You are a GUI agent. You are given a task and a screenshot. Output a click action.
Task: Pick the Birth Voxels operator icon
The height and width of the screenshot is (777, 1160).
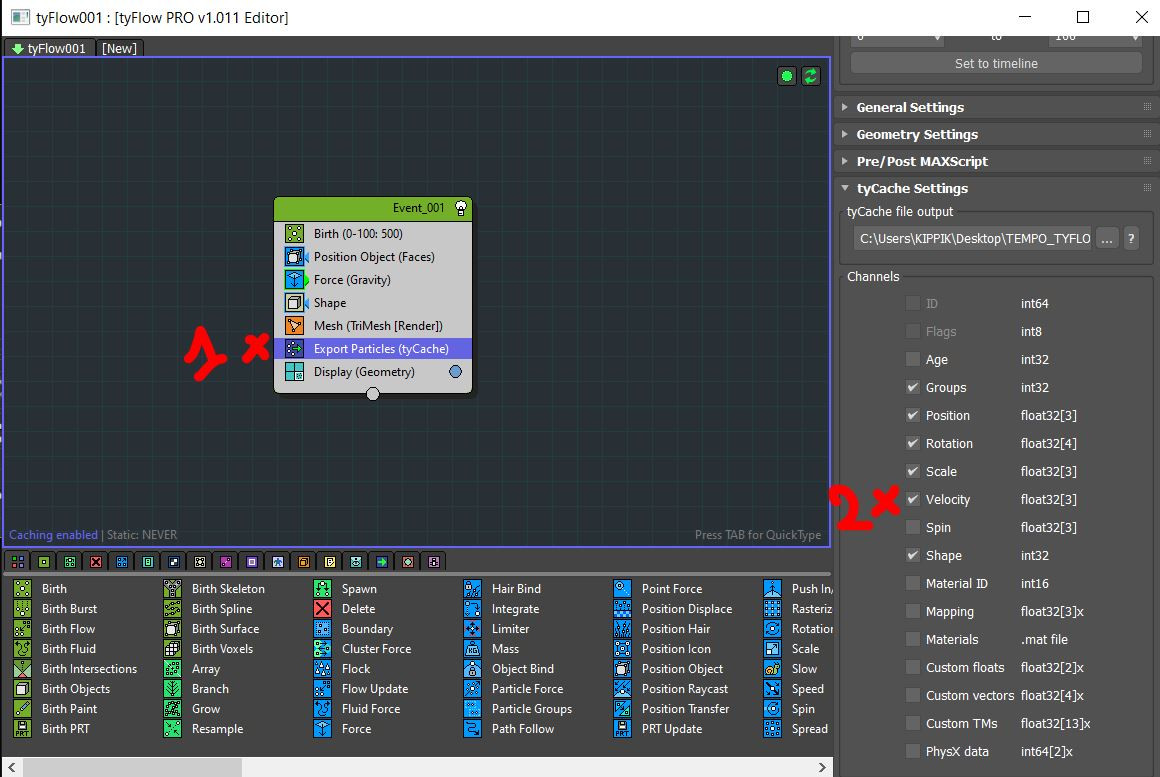(x=172, y=648)
